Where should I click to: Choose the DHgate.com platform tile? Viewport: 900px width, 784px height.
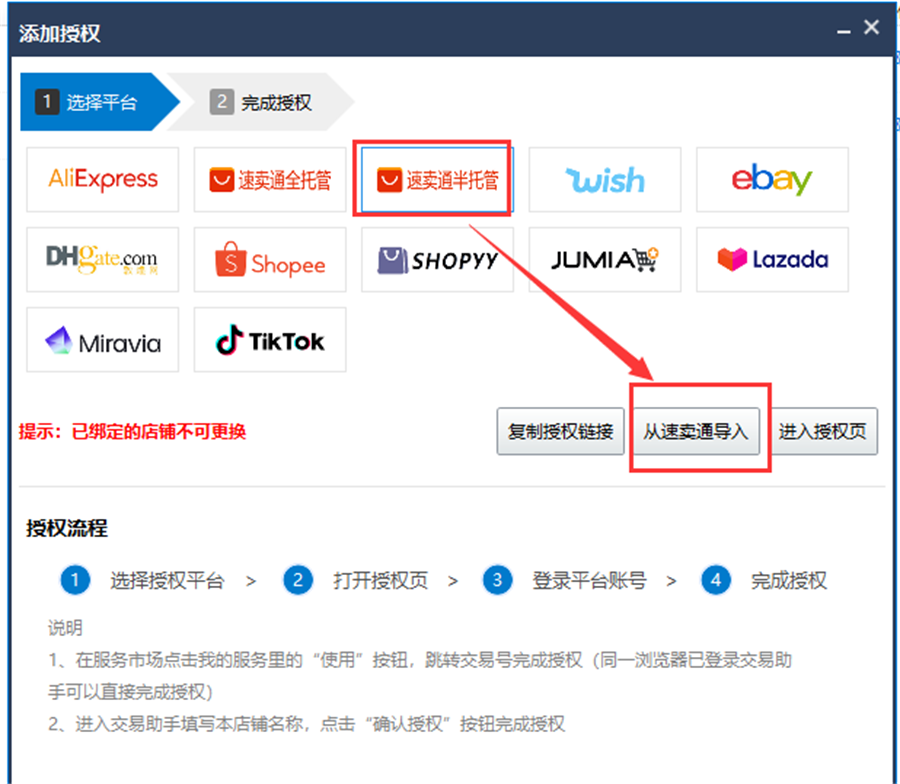103,259
